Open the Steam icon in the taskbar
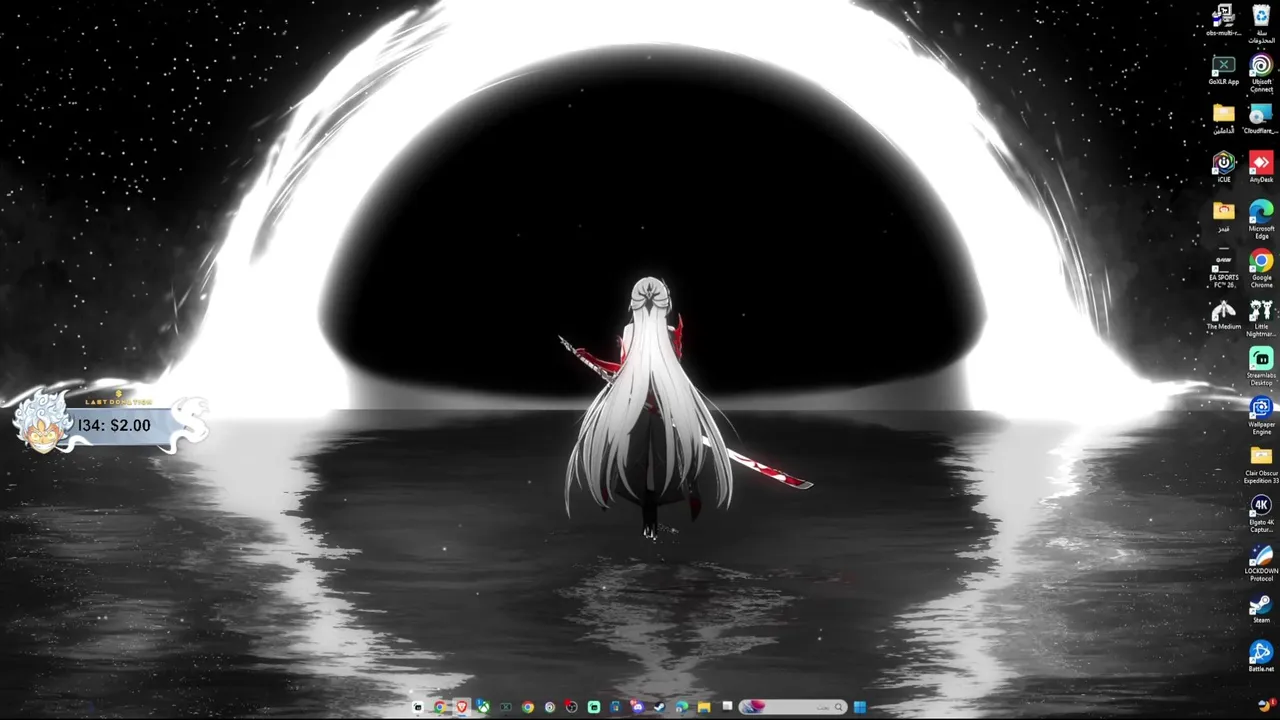This screenshot has height=720, width=1280. (659, 707)
